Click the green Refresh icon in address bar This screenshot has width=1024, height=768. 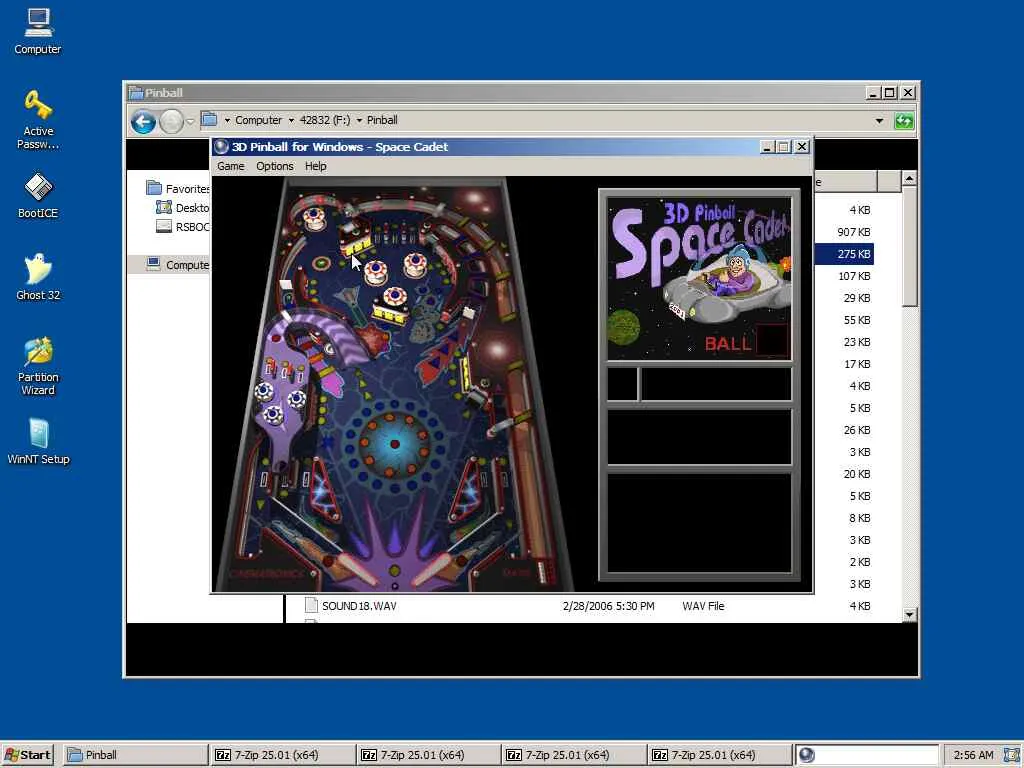pos(904,121)
